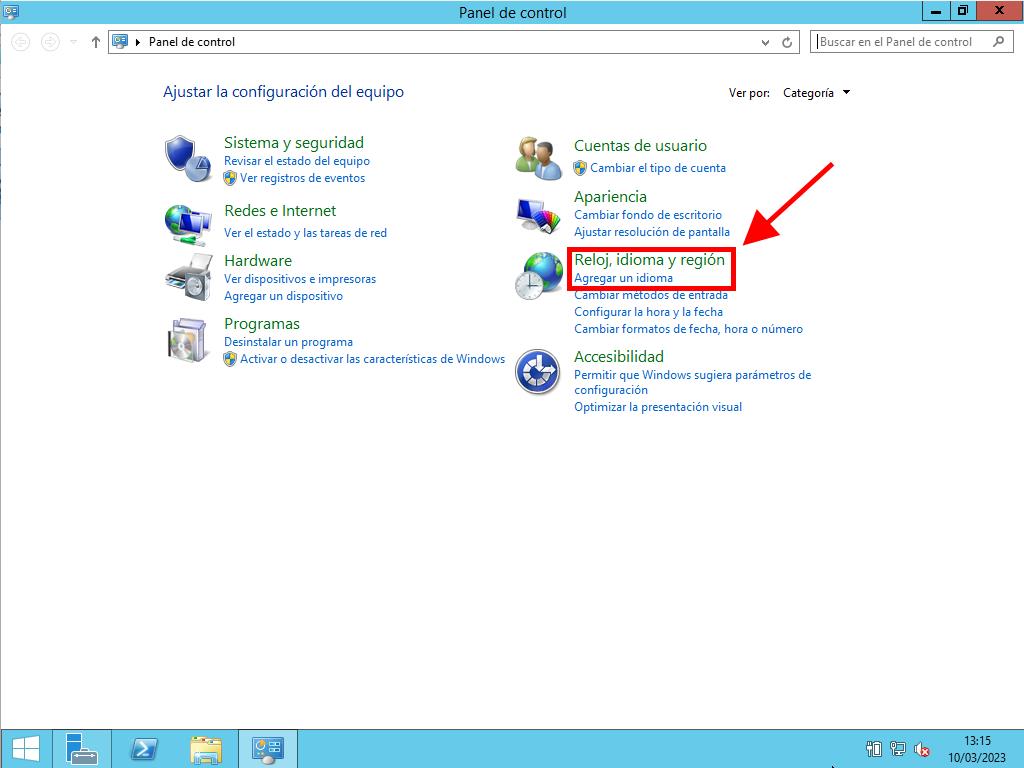Launch PowerShell from the taskbar
Image resolution: width=1024 pixels, height=768 pixels.
tap(143, 748)
